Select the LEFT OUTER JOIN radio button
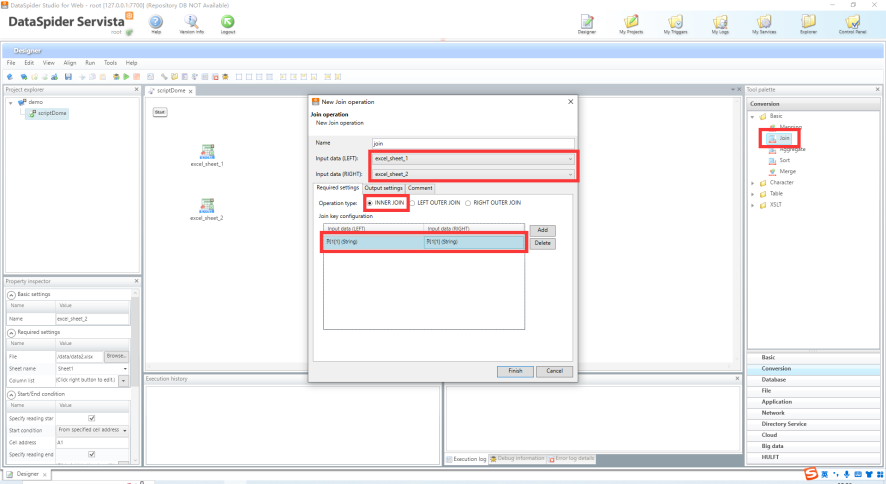Viewport: 886px width, 484px height. pos(412,203)
